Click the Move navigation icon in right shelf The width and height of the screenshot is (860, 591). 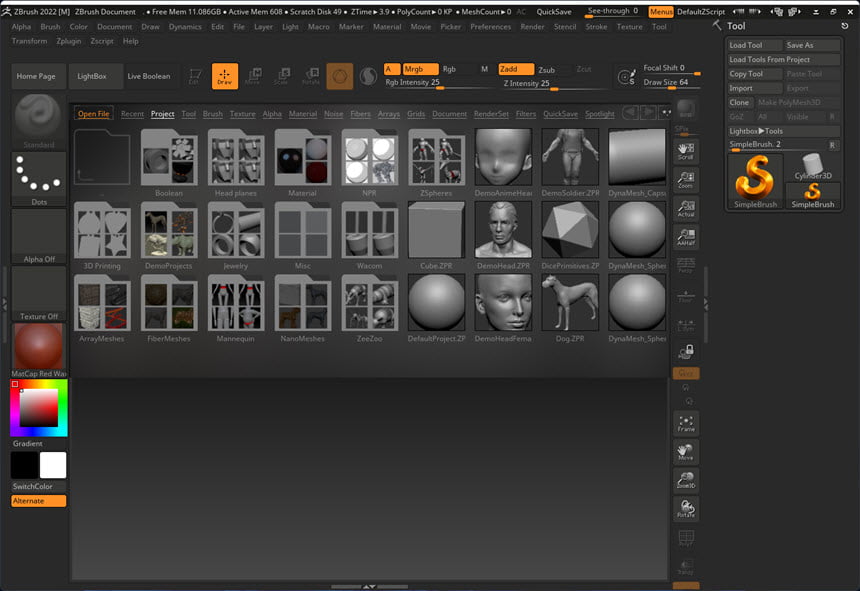(686, 452)
